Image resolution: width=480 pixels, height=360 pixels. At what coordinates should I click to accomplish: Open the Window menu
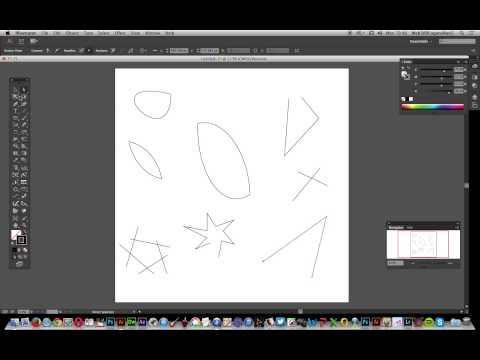153,33
